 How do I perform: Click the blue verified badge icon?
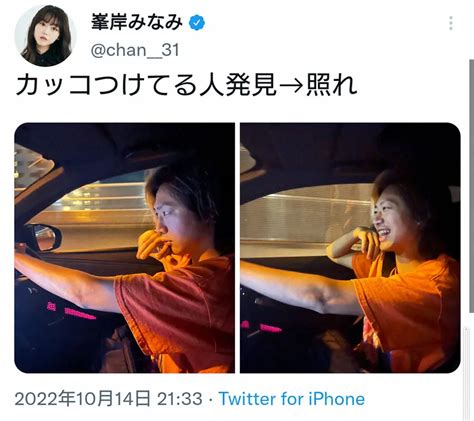pyautogui.click(x=197, y=23)
